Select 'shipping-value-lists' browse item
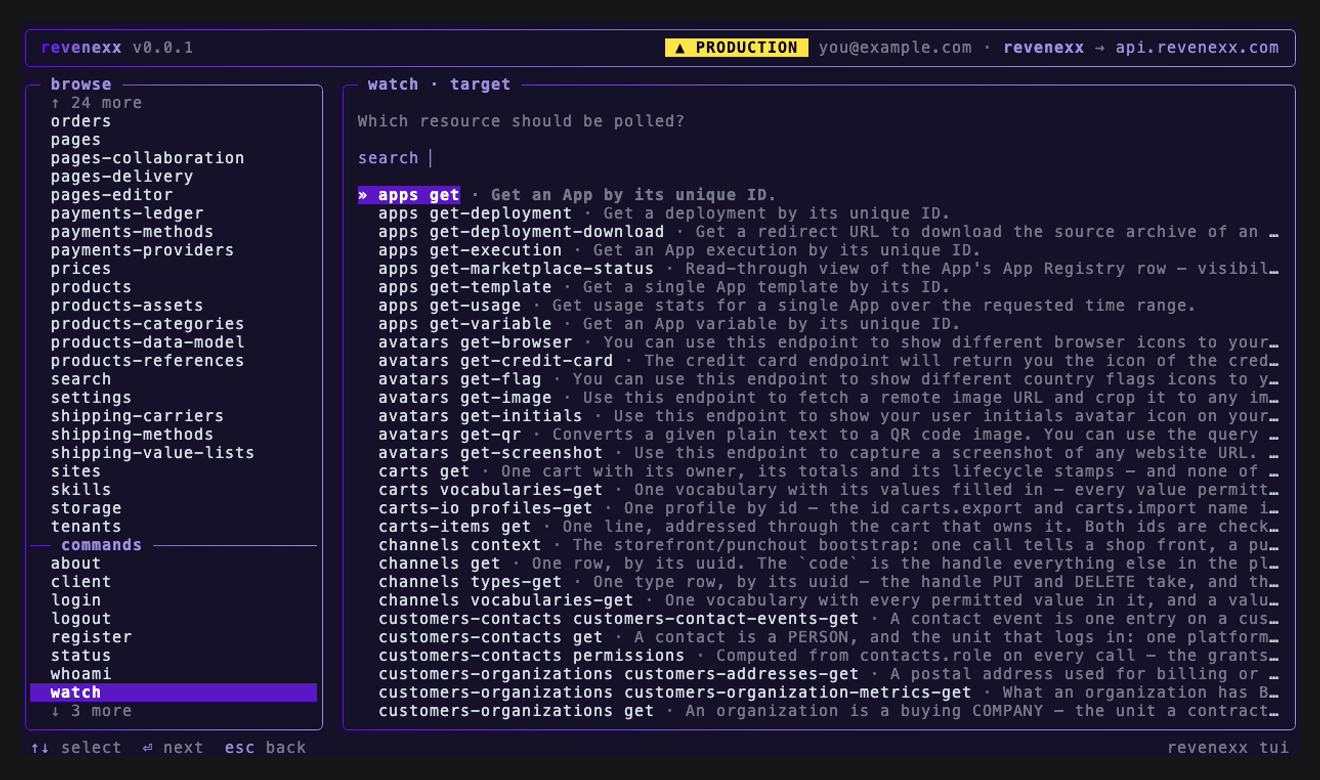Viewport: 1320px width, 780px height. pos(153,453)
